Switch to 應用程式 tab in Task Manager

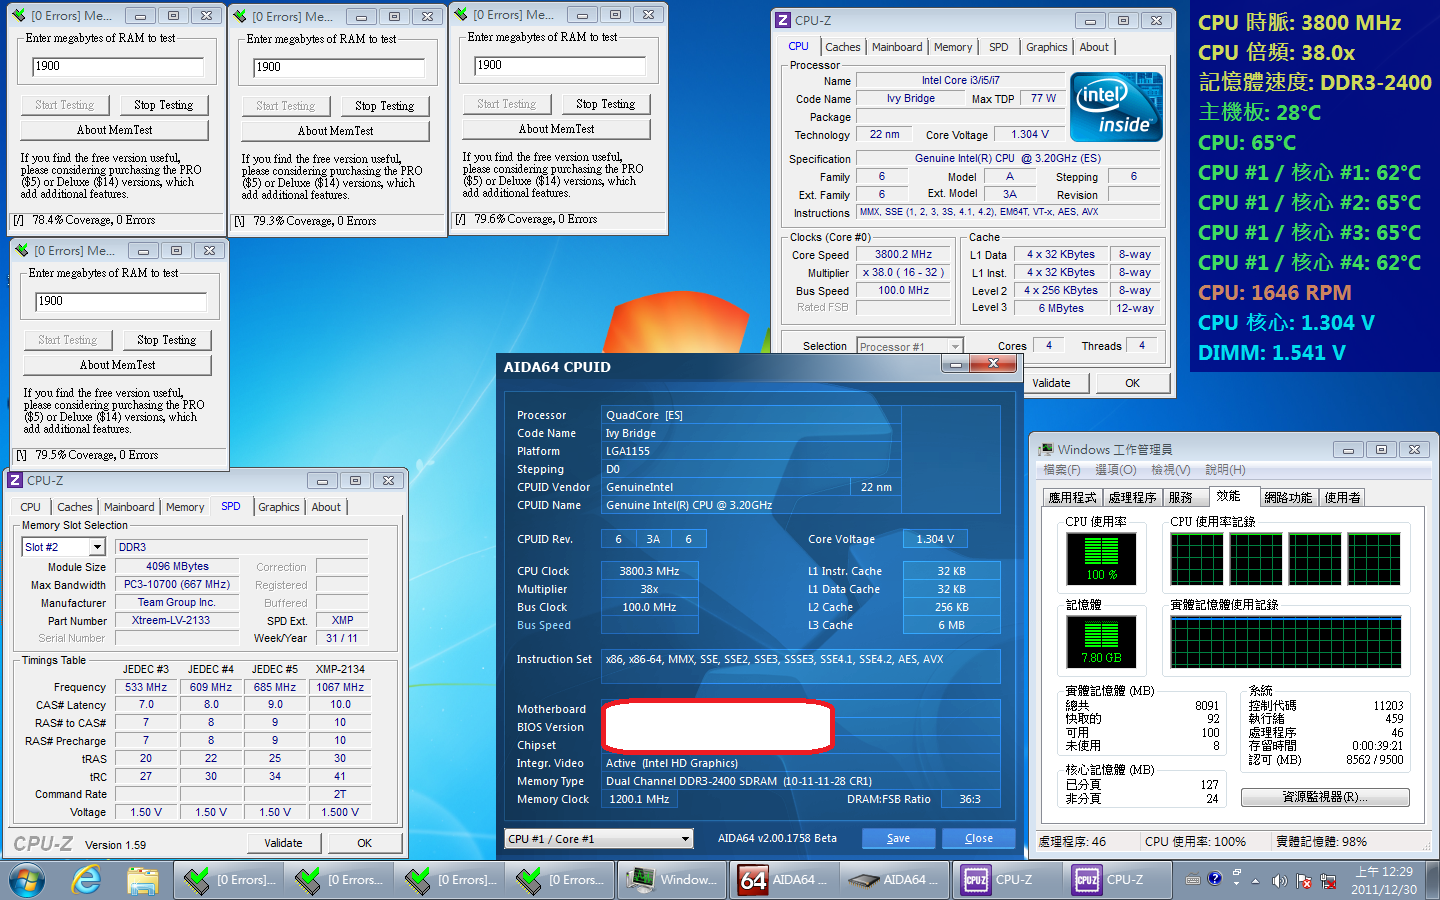tap(1072, 497)
